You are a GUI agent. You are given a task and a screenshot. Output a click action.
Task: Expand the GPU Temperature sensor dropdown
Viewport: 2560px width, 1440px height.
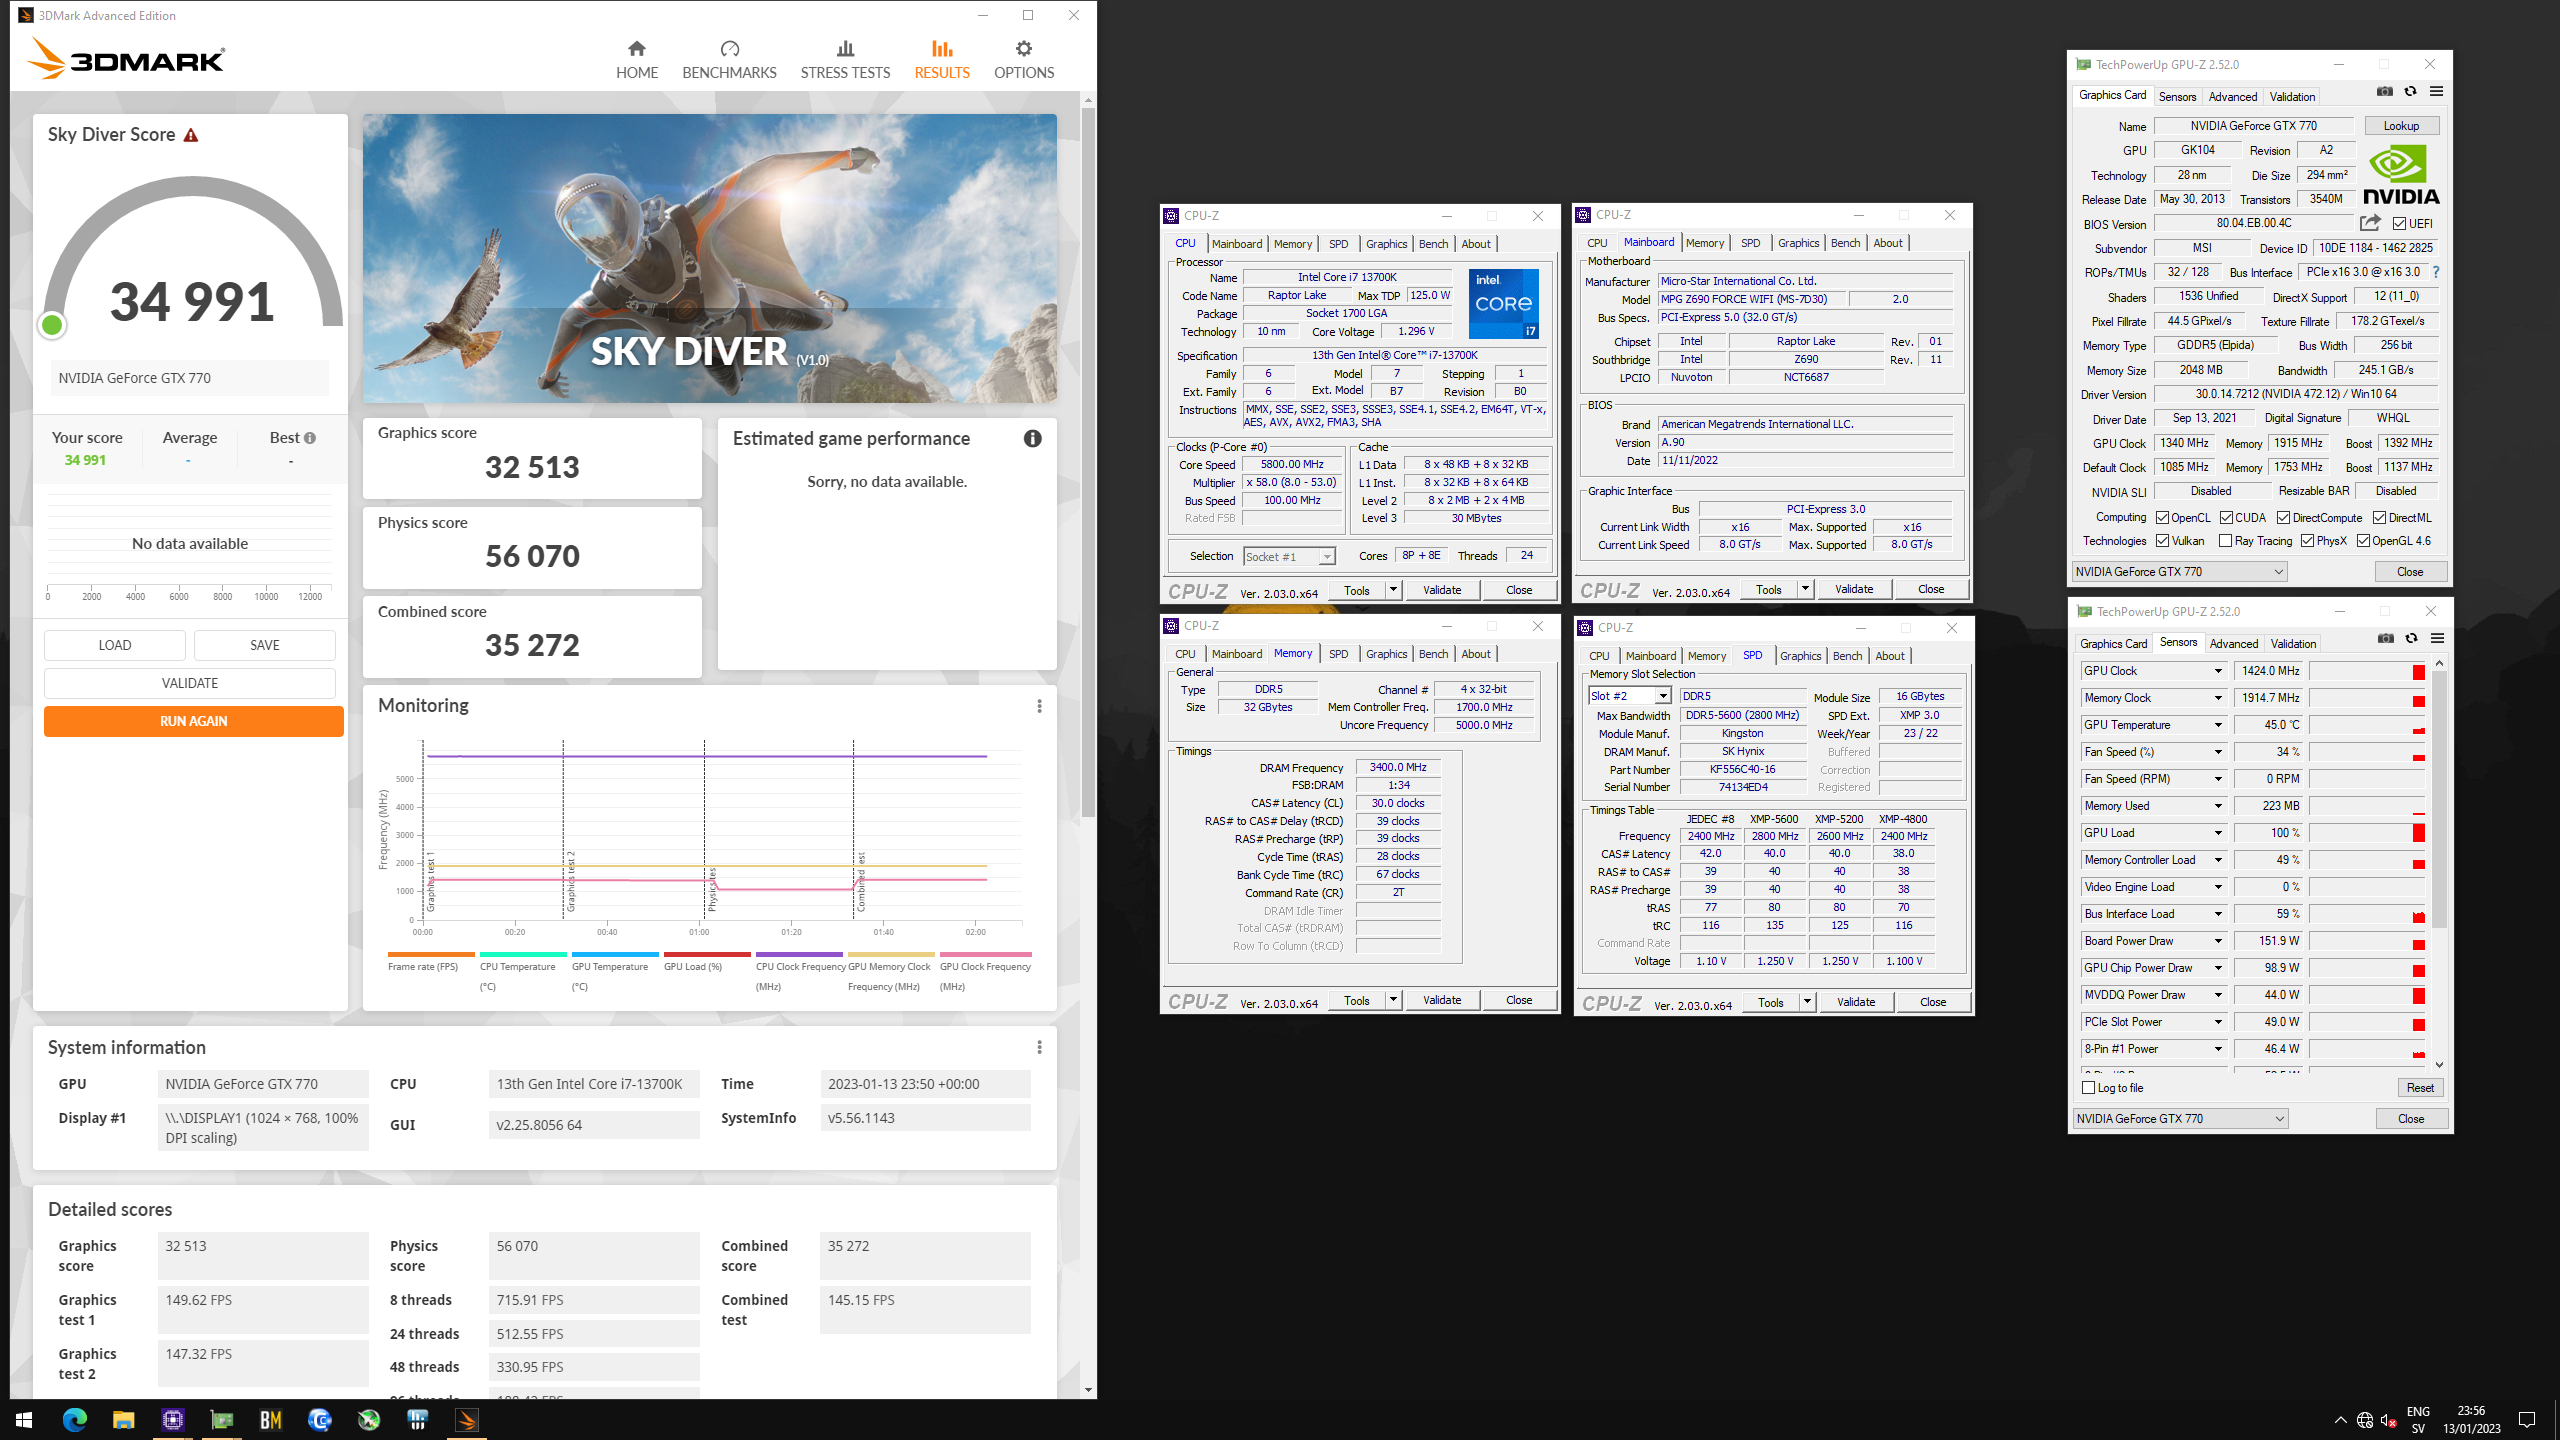[x=2218, y=725]
